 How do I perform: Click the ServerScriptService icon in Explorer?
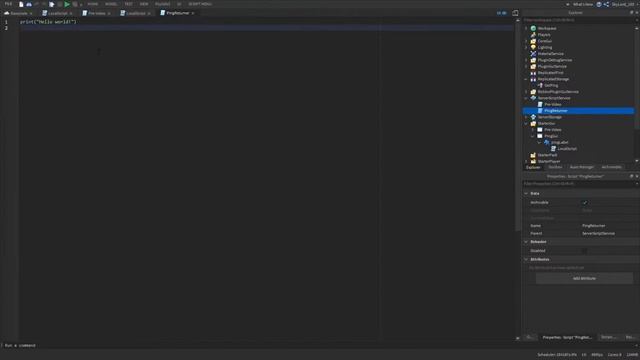[533, 98]
